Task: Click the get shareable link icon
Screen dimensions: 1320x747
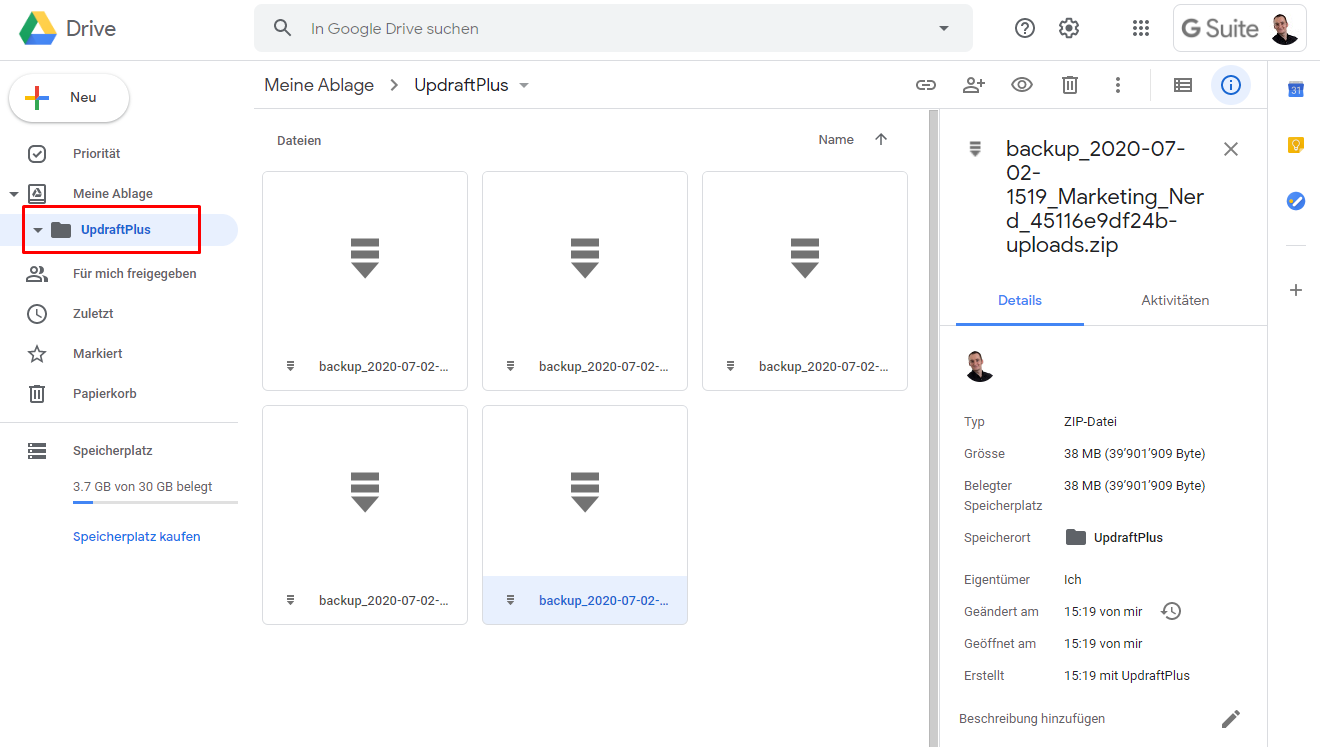Action: tap(926, 85)
